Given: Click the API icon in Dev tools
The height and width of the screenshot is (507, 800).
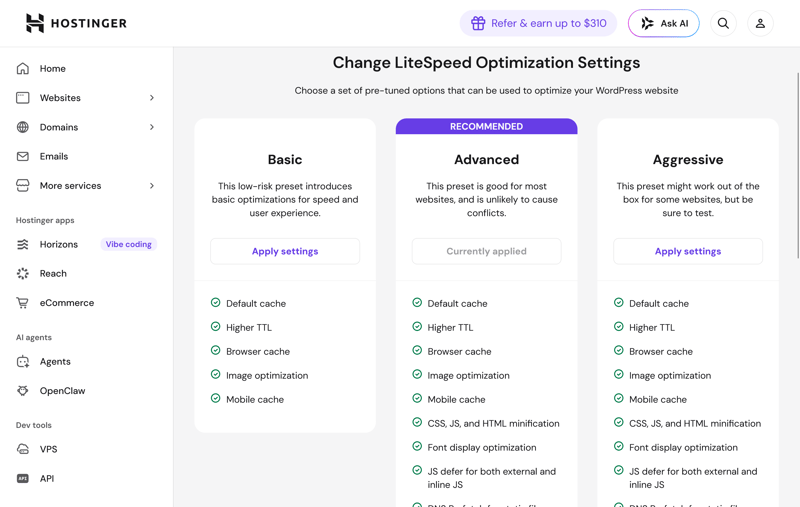Looking at the screenshot, I should pyautogui.click(x=22, y=478).
